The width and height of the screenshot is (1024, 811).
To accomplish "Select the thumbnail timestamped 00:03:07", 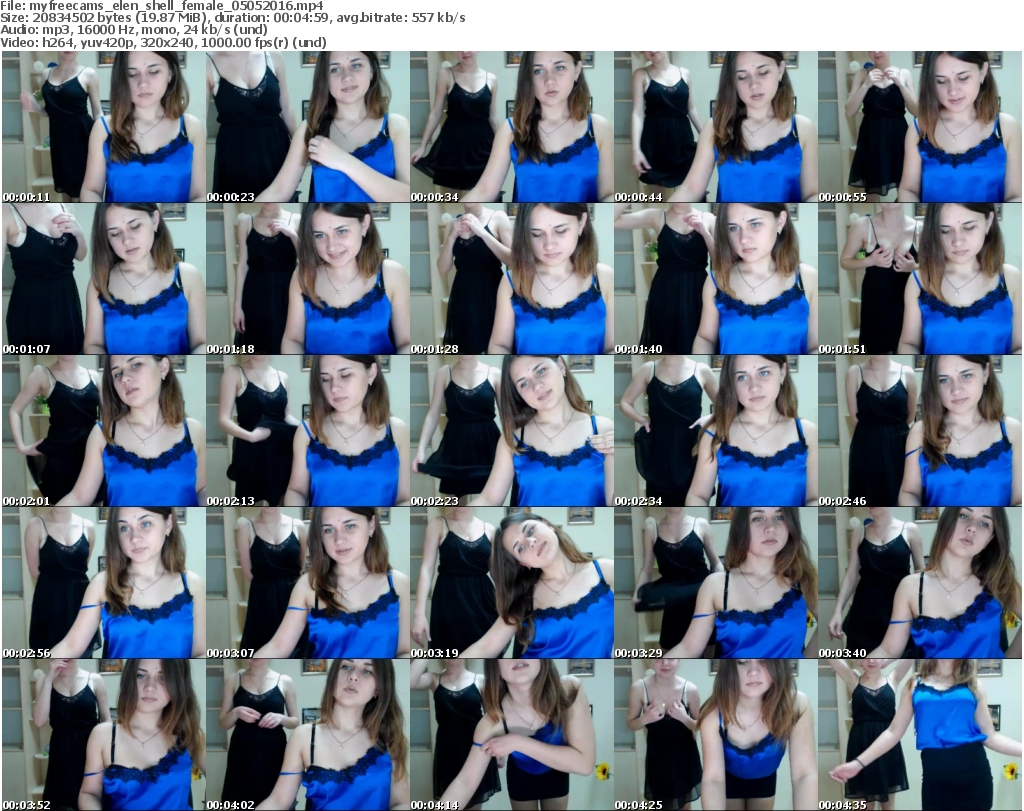I will pyautogui.click(x=308, y=583).
